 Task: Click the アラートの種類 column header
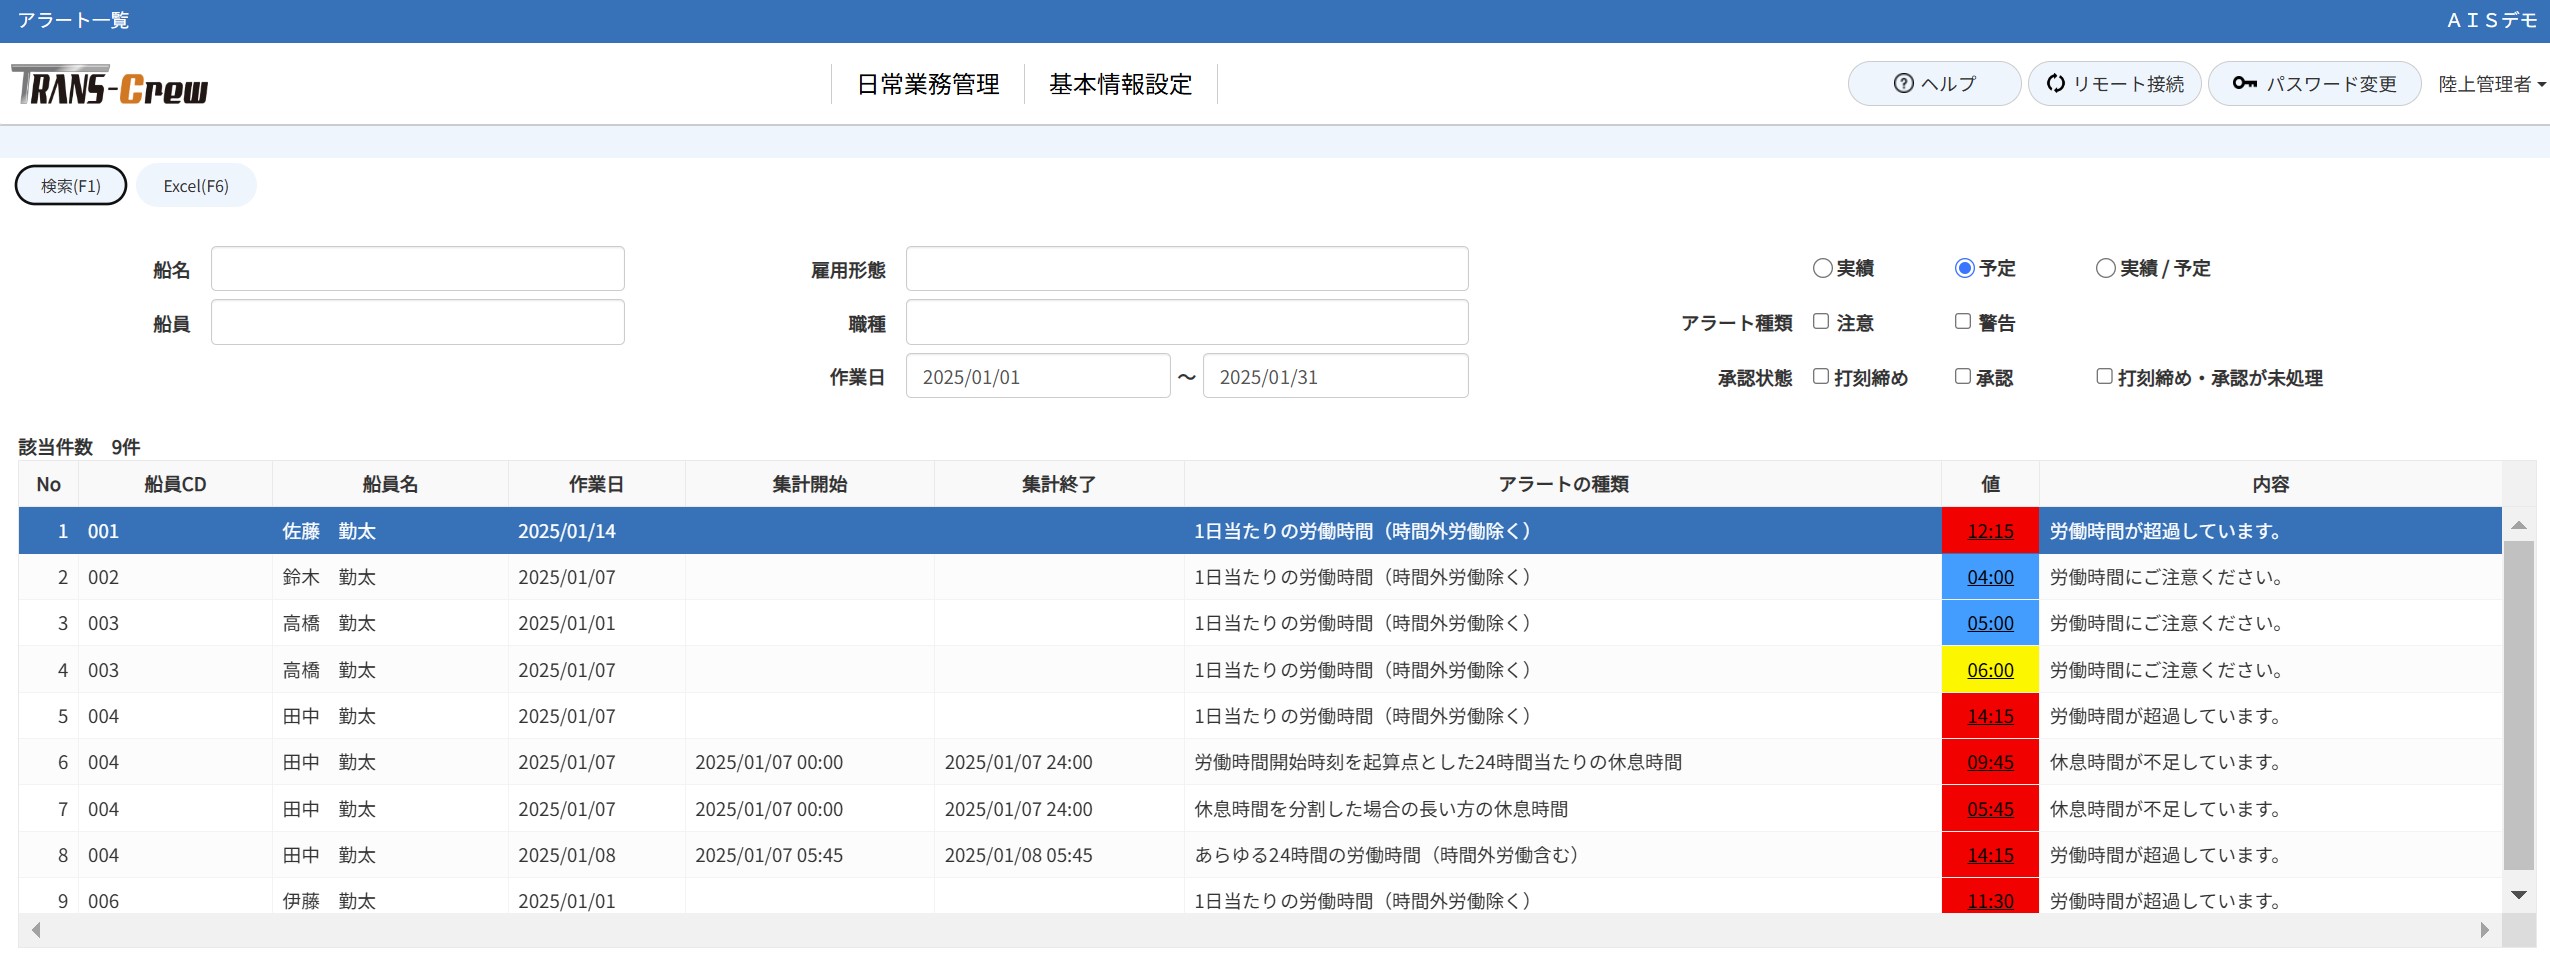pyautogui.click(x=1562, y=484)
